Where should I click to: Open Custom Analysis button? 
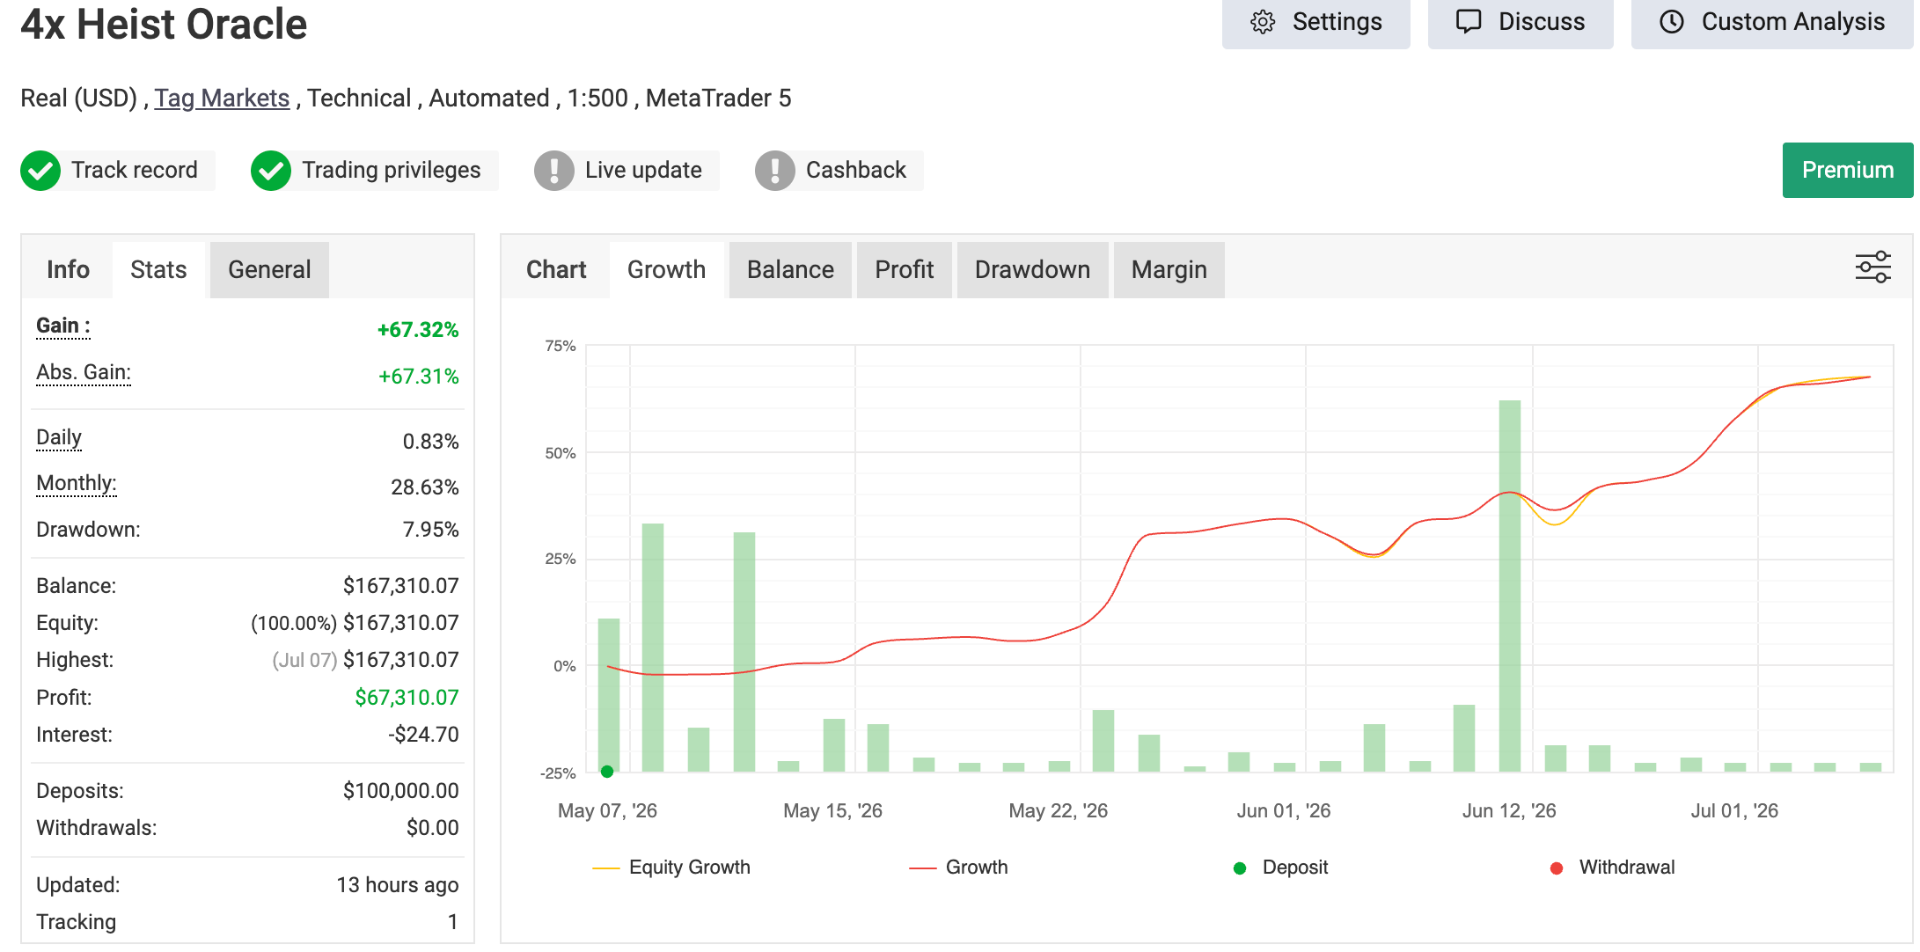(1772, 22)
